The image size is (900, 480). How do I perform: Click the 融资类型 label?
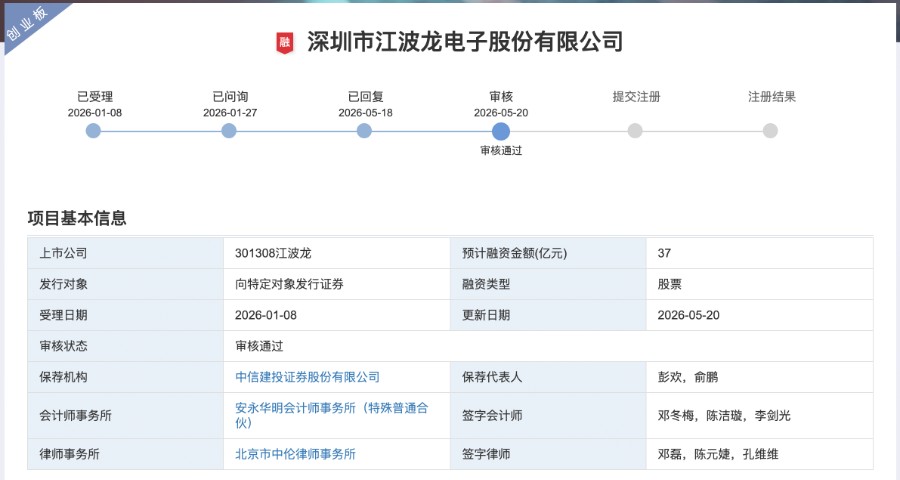tap(486, 284)
